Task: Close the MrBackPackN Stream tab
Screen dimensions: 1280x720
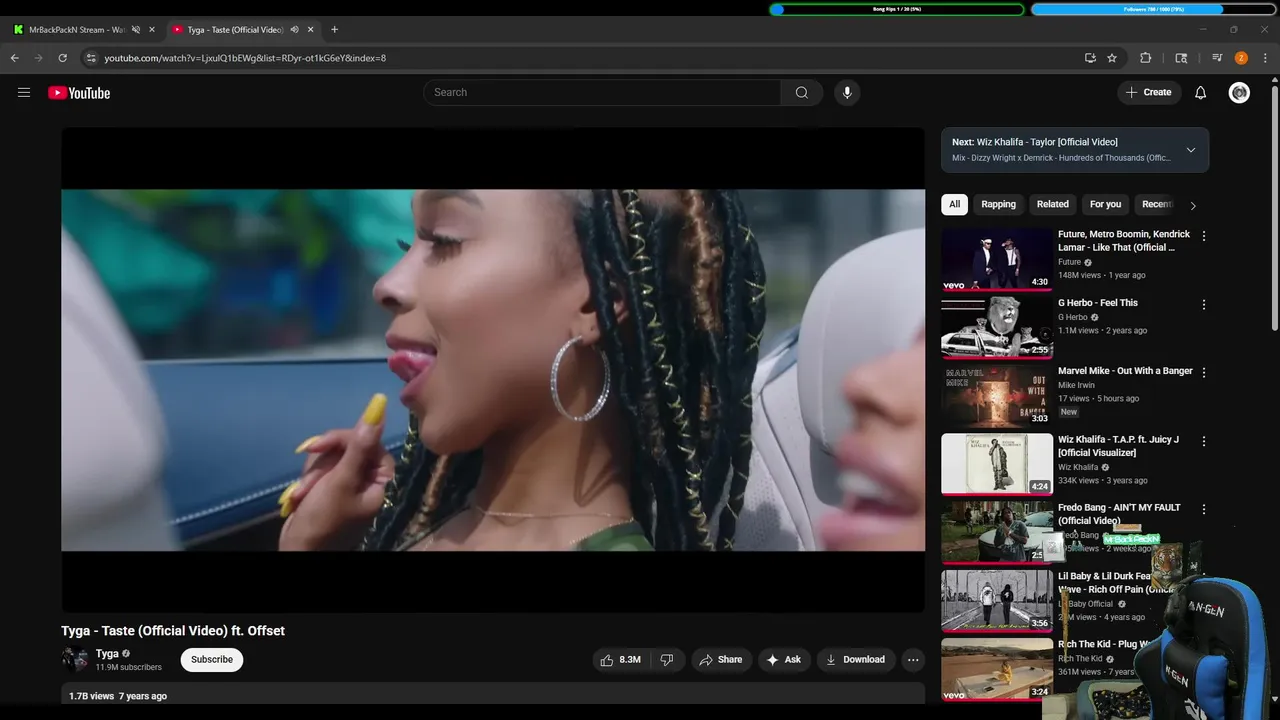Action: pyautogui.click(x=152, y=30)
